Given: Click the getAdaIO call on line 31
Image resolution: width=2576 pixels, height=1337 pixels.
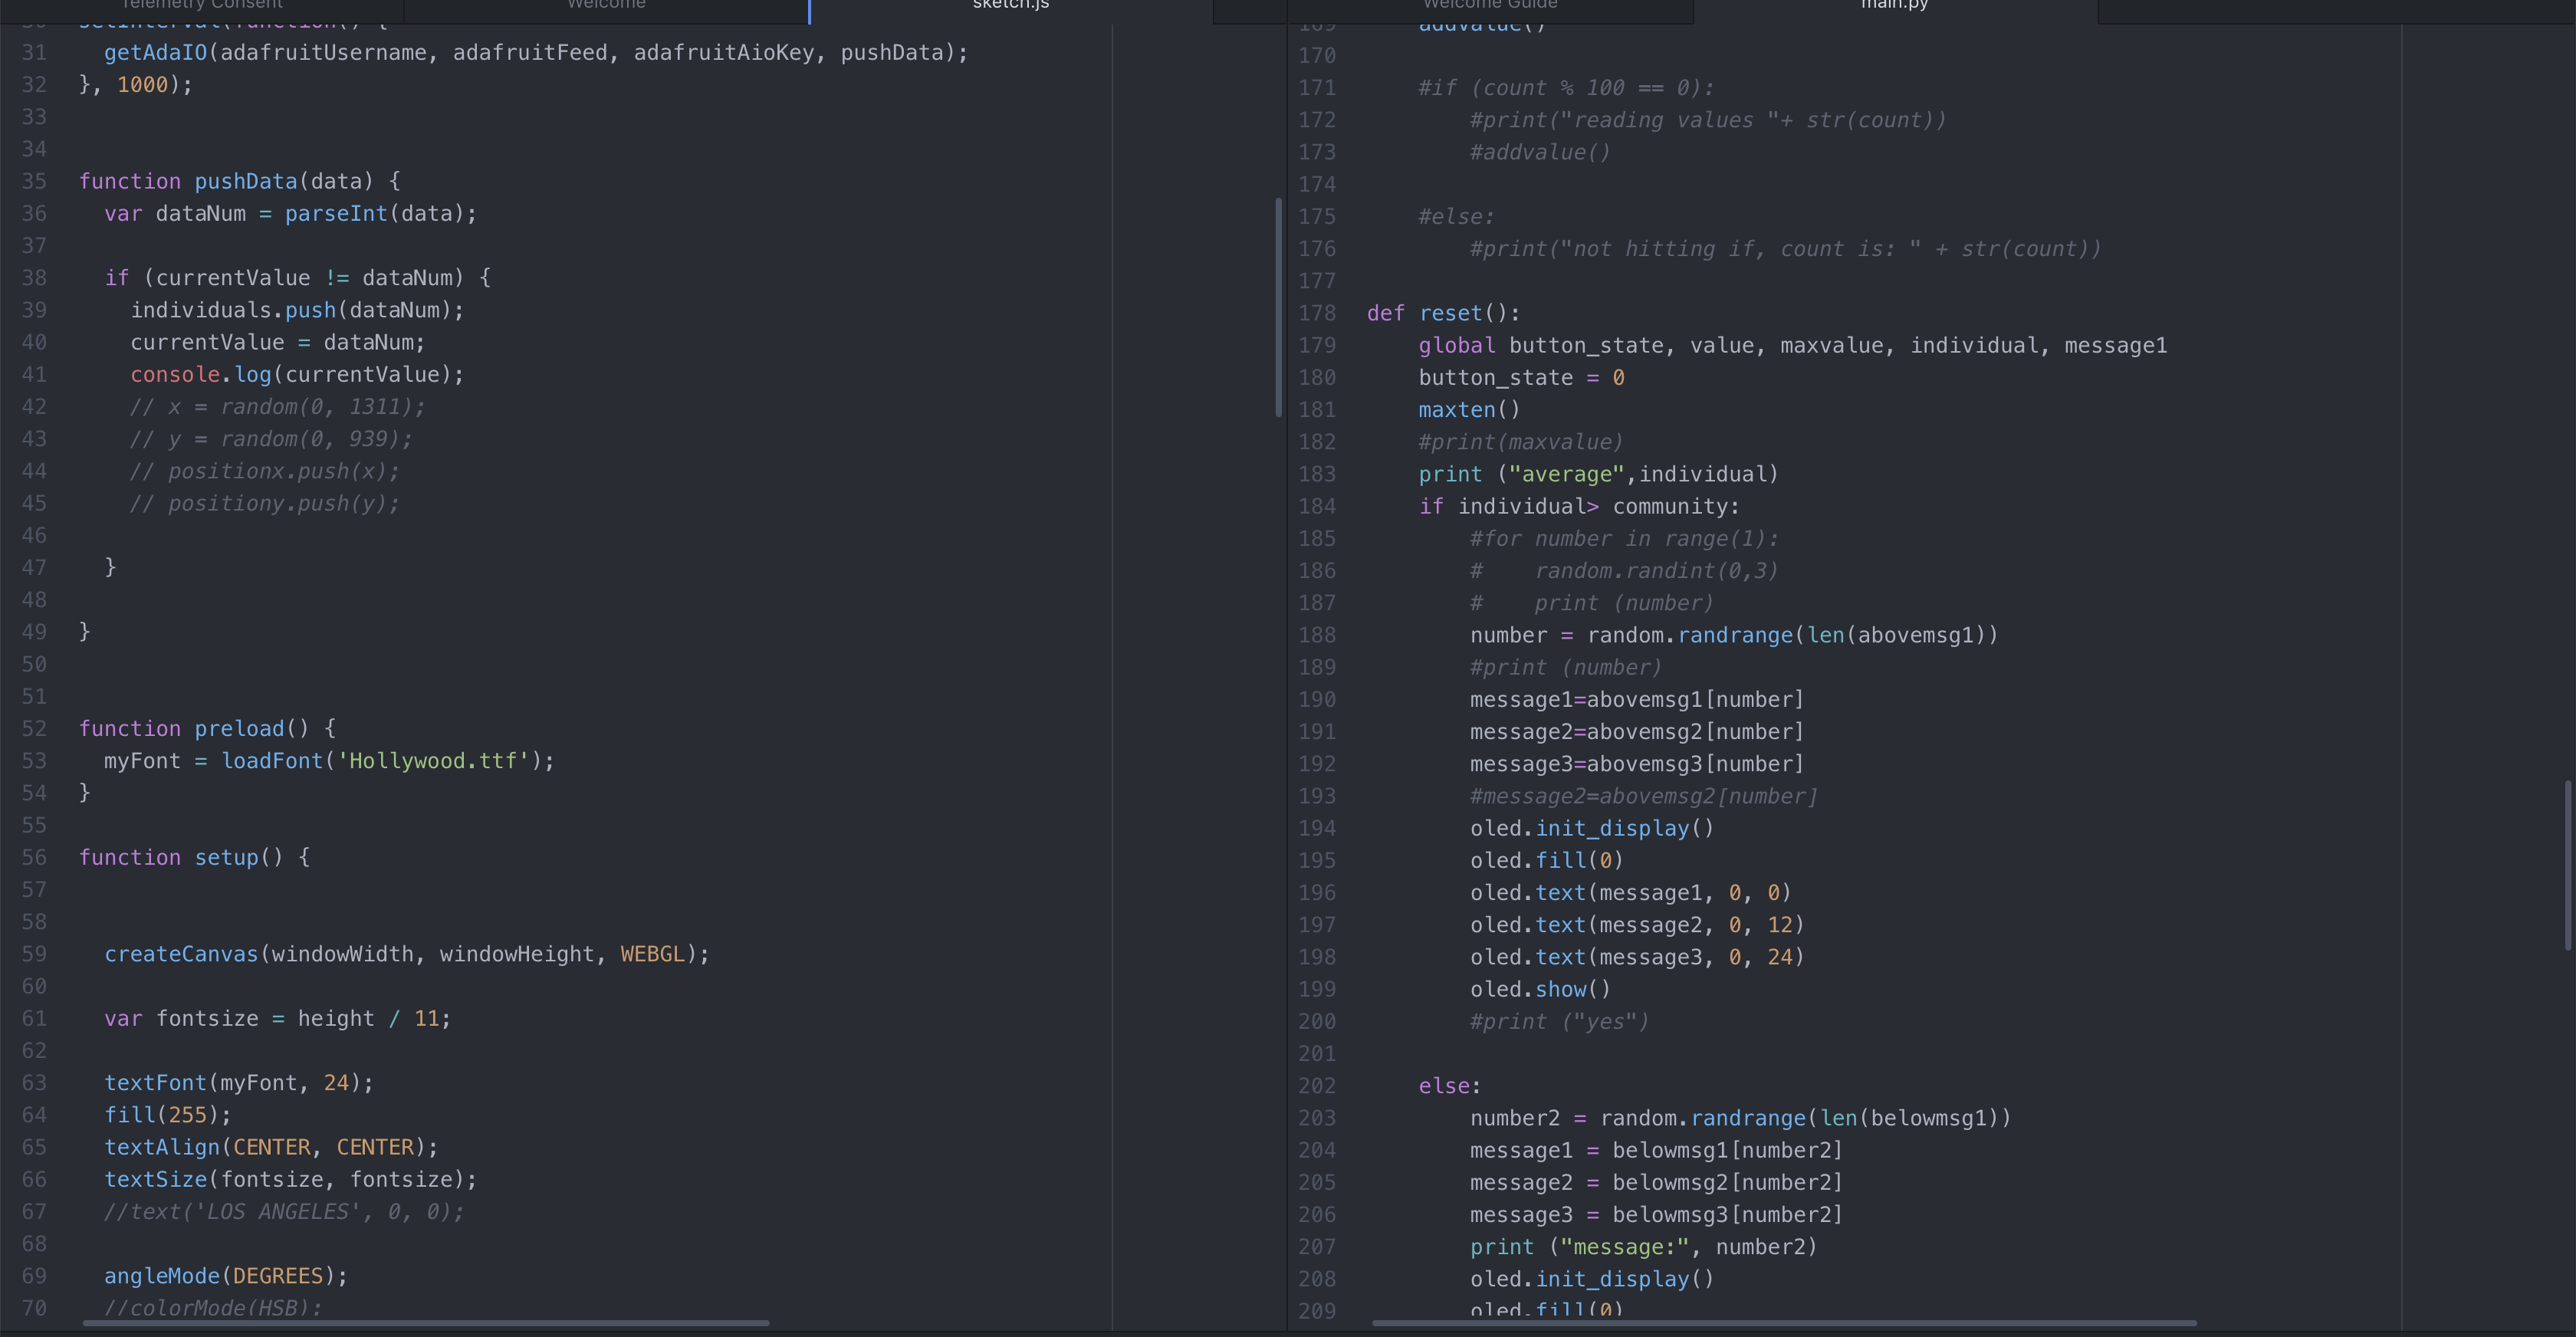Looking at the screenshot, I should tap(537, 52).
